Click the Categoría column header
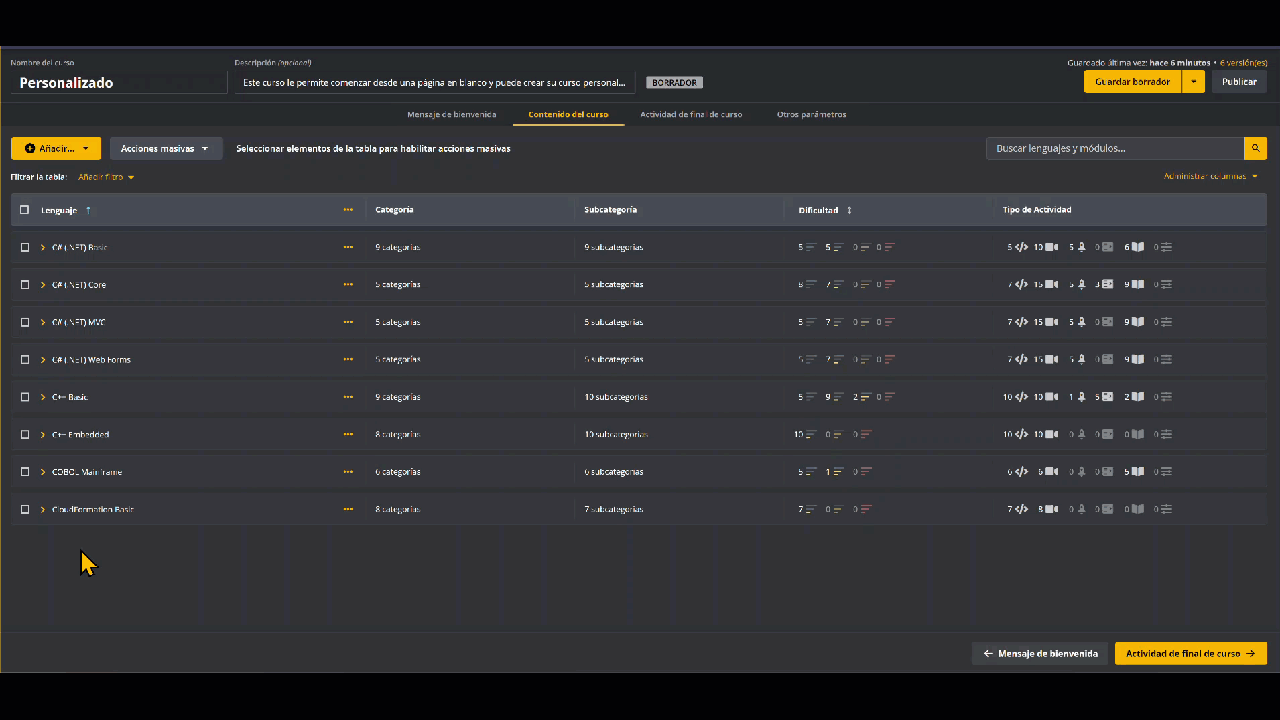This screenshot has width=1280, height=720. [x=394, y=210]
